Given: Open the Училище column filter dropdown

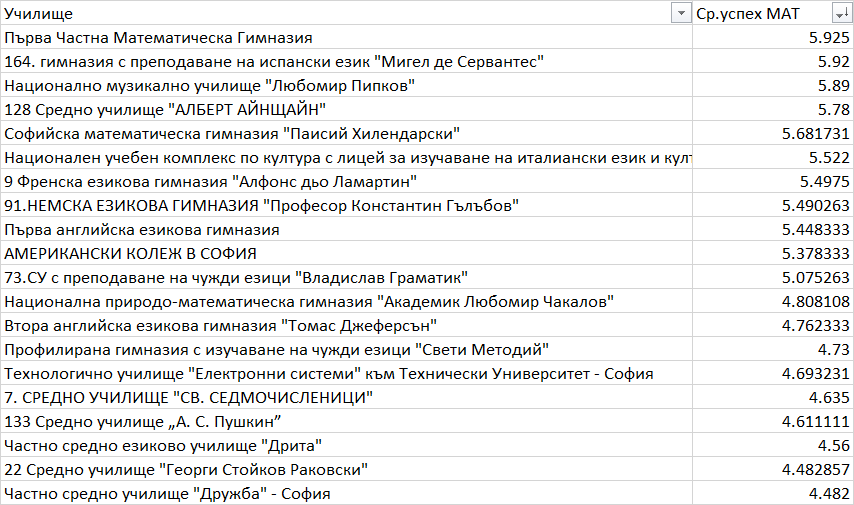Looking at the screenshot, I should tap(682, 13).
